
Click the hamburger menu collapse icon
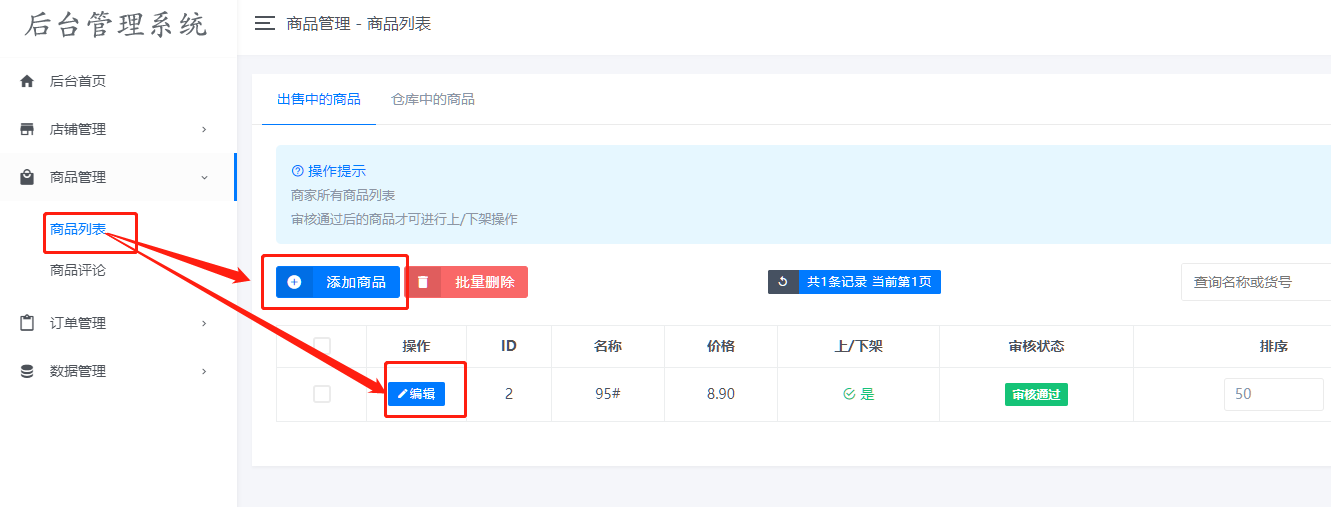(x=265, y=23)
